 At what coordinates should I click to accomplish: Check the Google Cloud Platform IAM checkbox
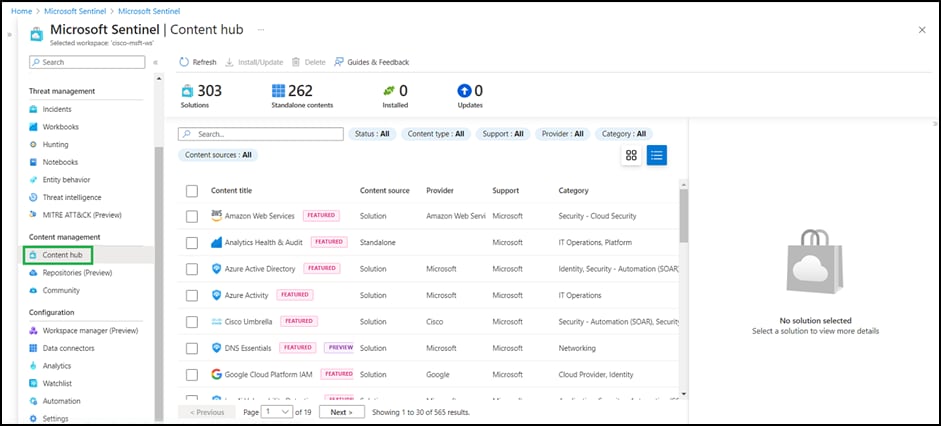click(192, 374)
